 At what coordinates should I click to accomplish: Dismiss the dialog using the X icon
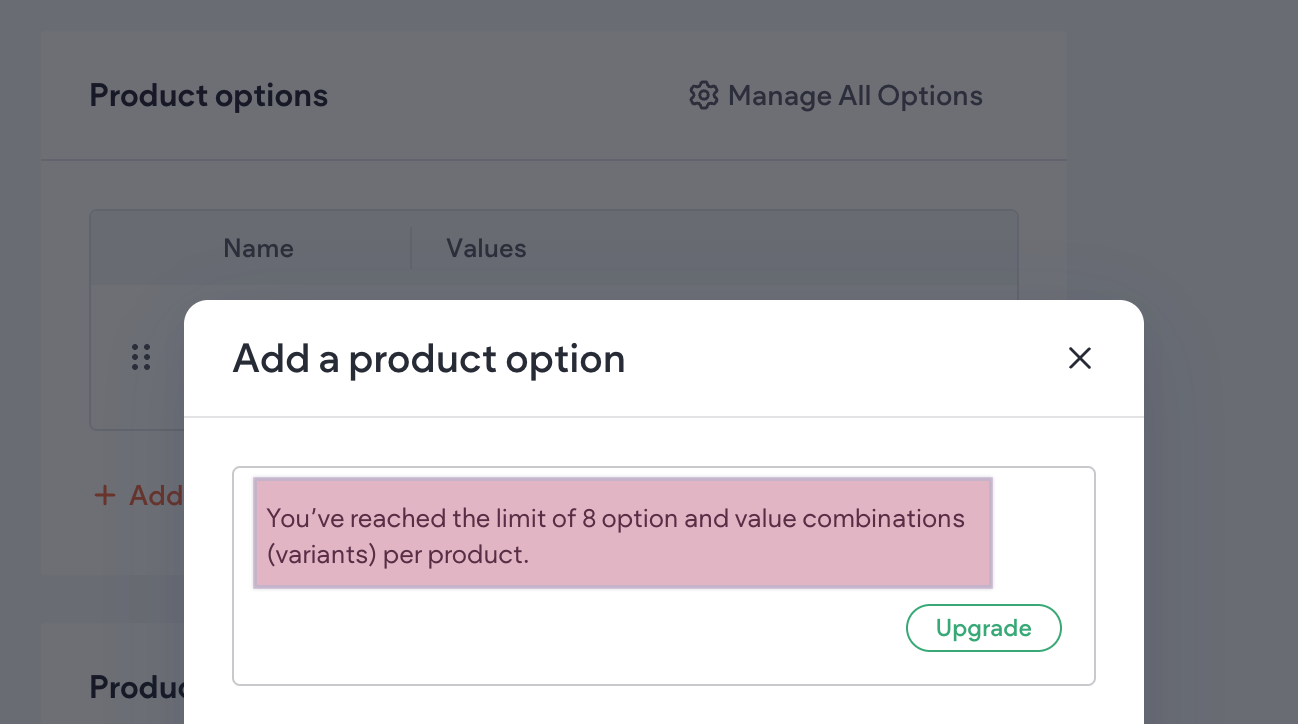point(1080,358)
